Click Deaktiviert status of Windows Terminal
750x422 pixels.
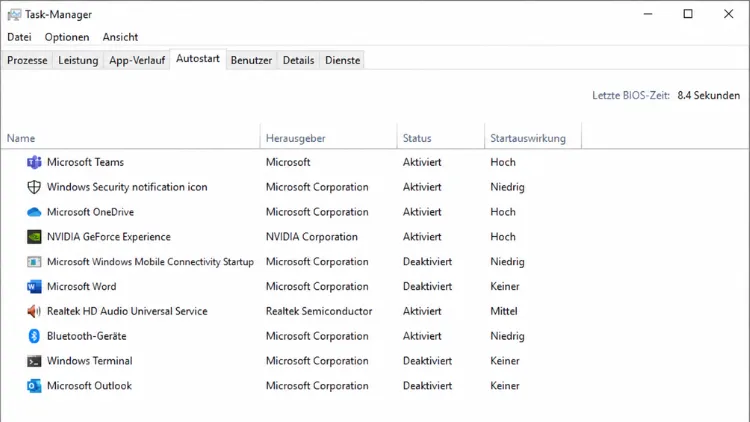coord(427,361)
